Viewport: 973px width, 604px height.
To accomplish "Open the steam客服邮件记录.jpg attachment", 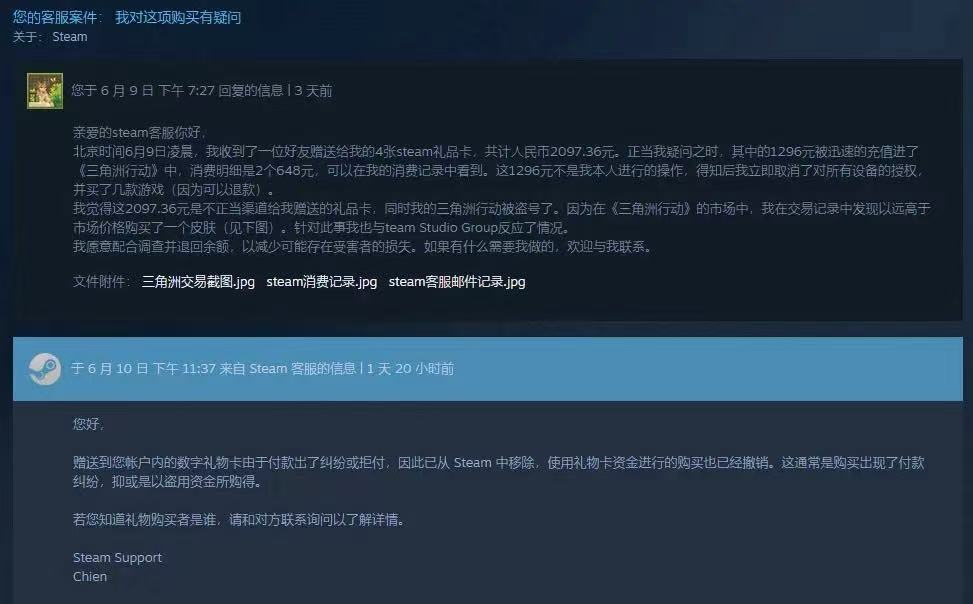I will pos(457,282).
